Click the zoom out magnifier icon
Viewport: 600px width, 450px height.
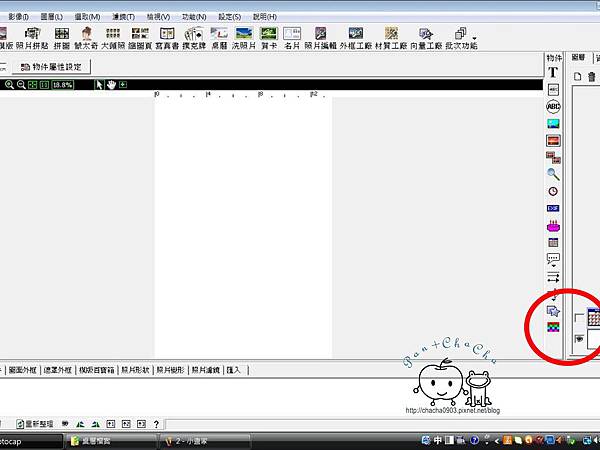tap(21, 85)
